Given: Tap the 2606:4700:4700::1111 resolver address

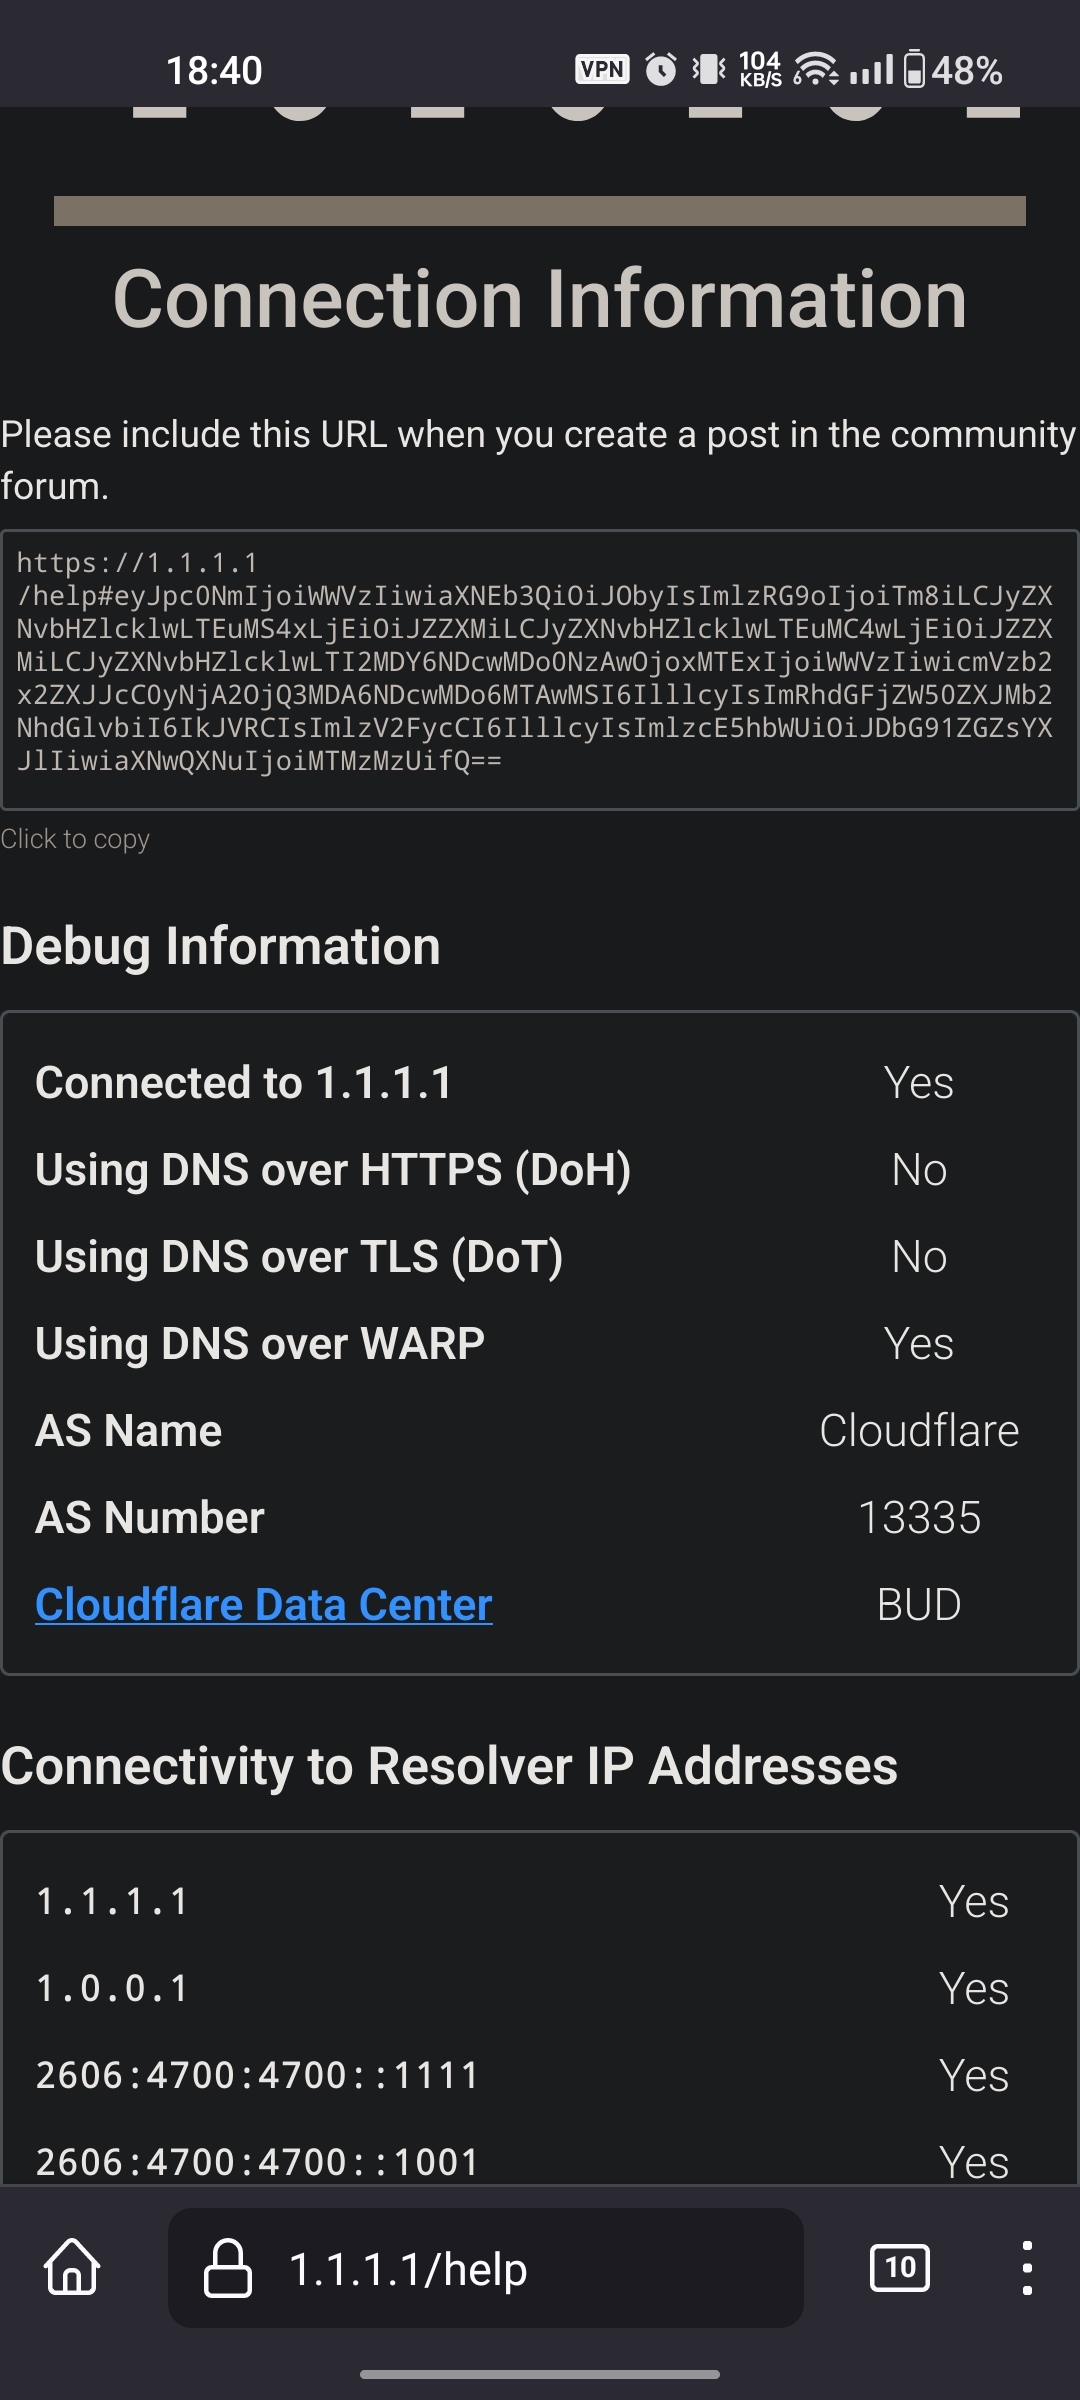Looking at the screenshot, I should coord(258,2076).
